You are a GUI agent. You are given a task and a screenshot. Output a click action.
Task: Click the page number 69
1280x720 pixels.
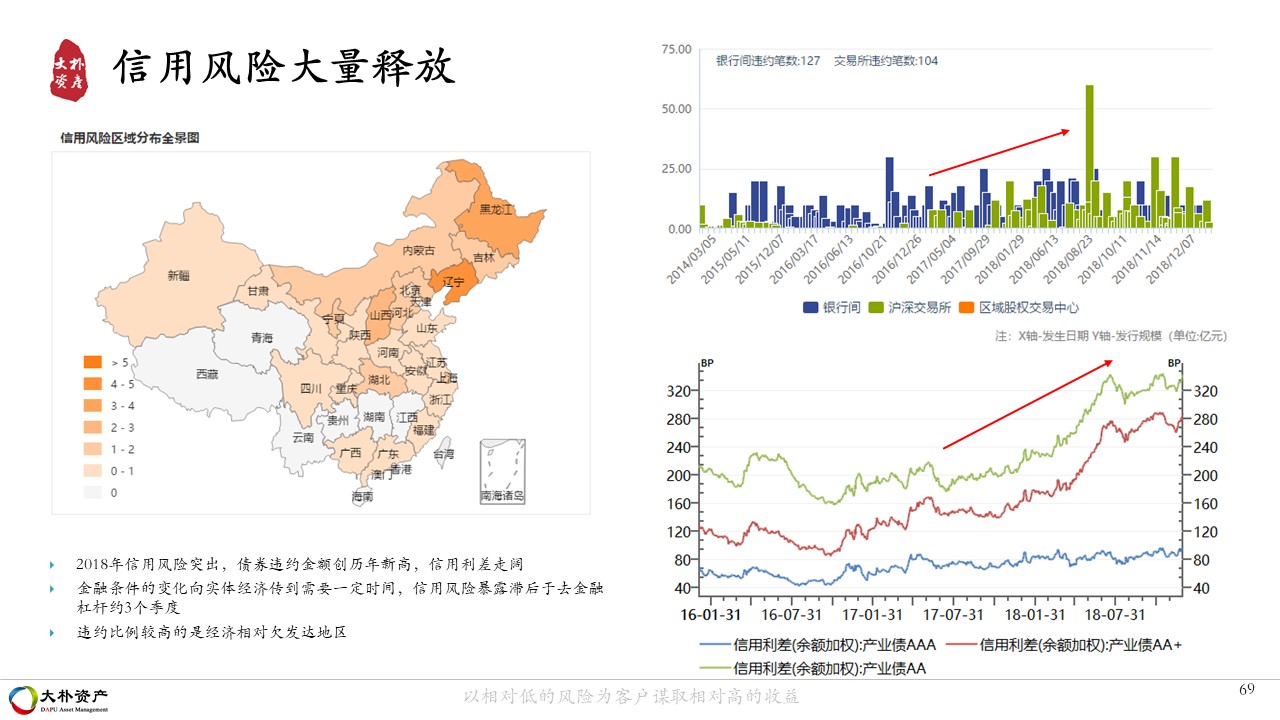click(x=1247, y=690)
